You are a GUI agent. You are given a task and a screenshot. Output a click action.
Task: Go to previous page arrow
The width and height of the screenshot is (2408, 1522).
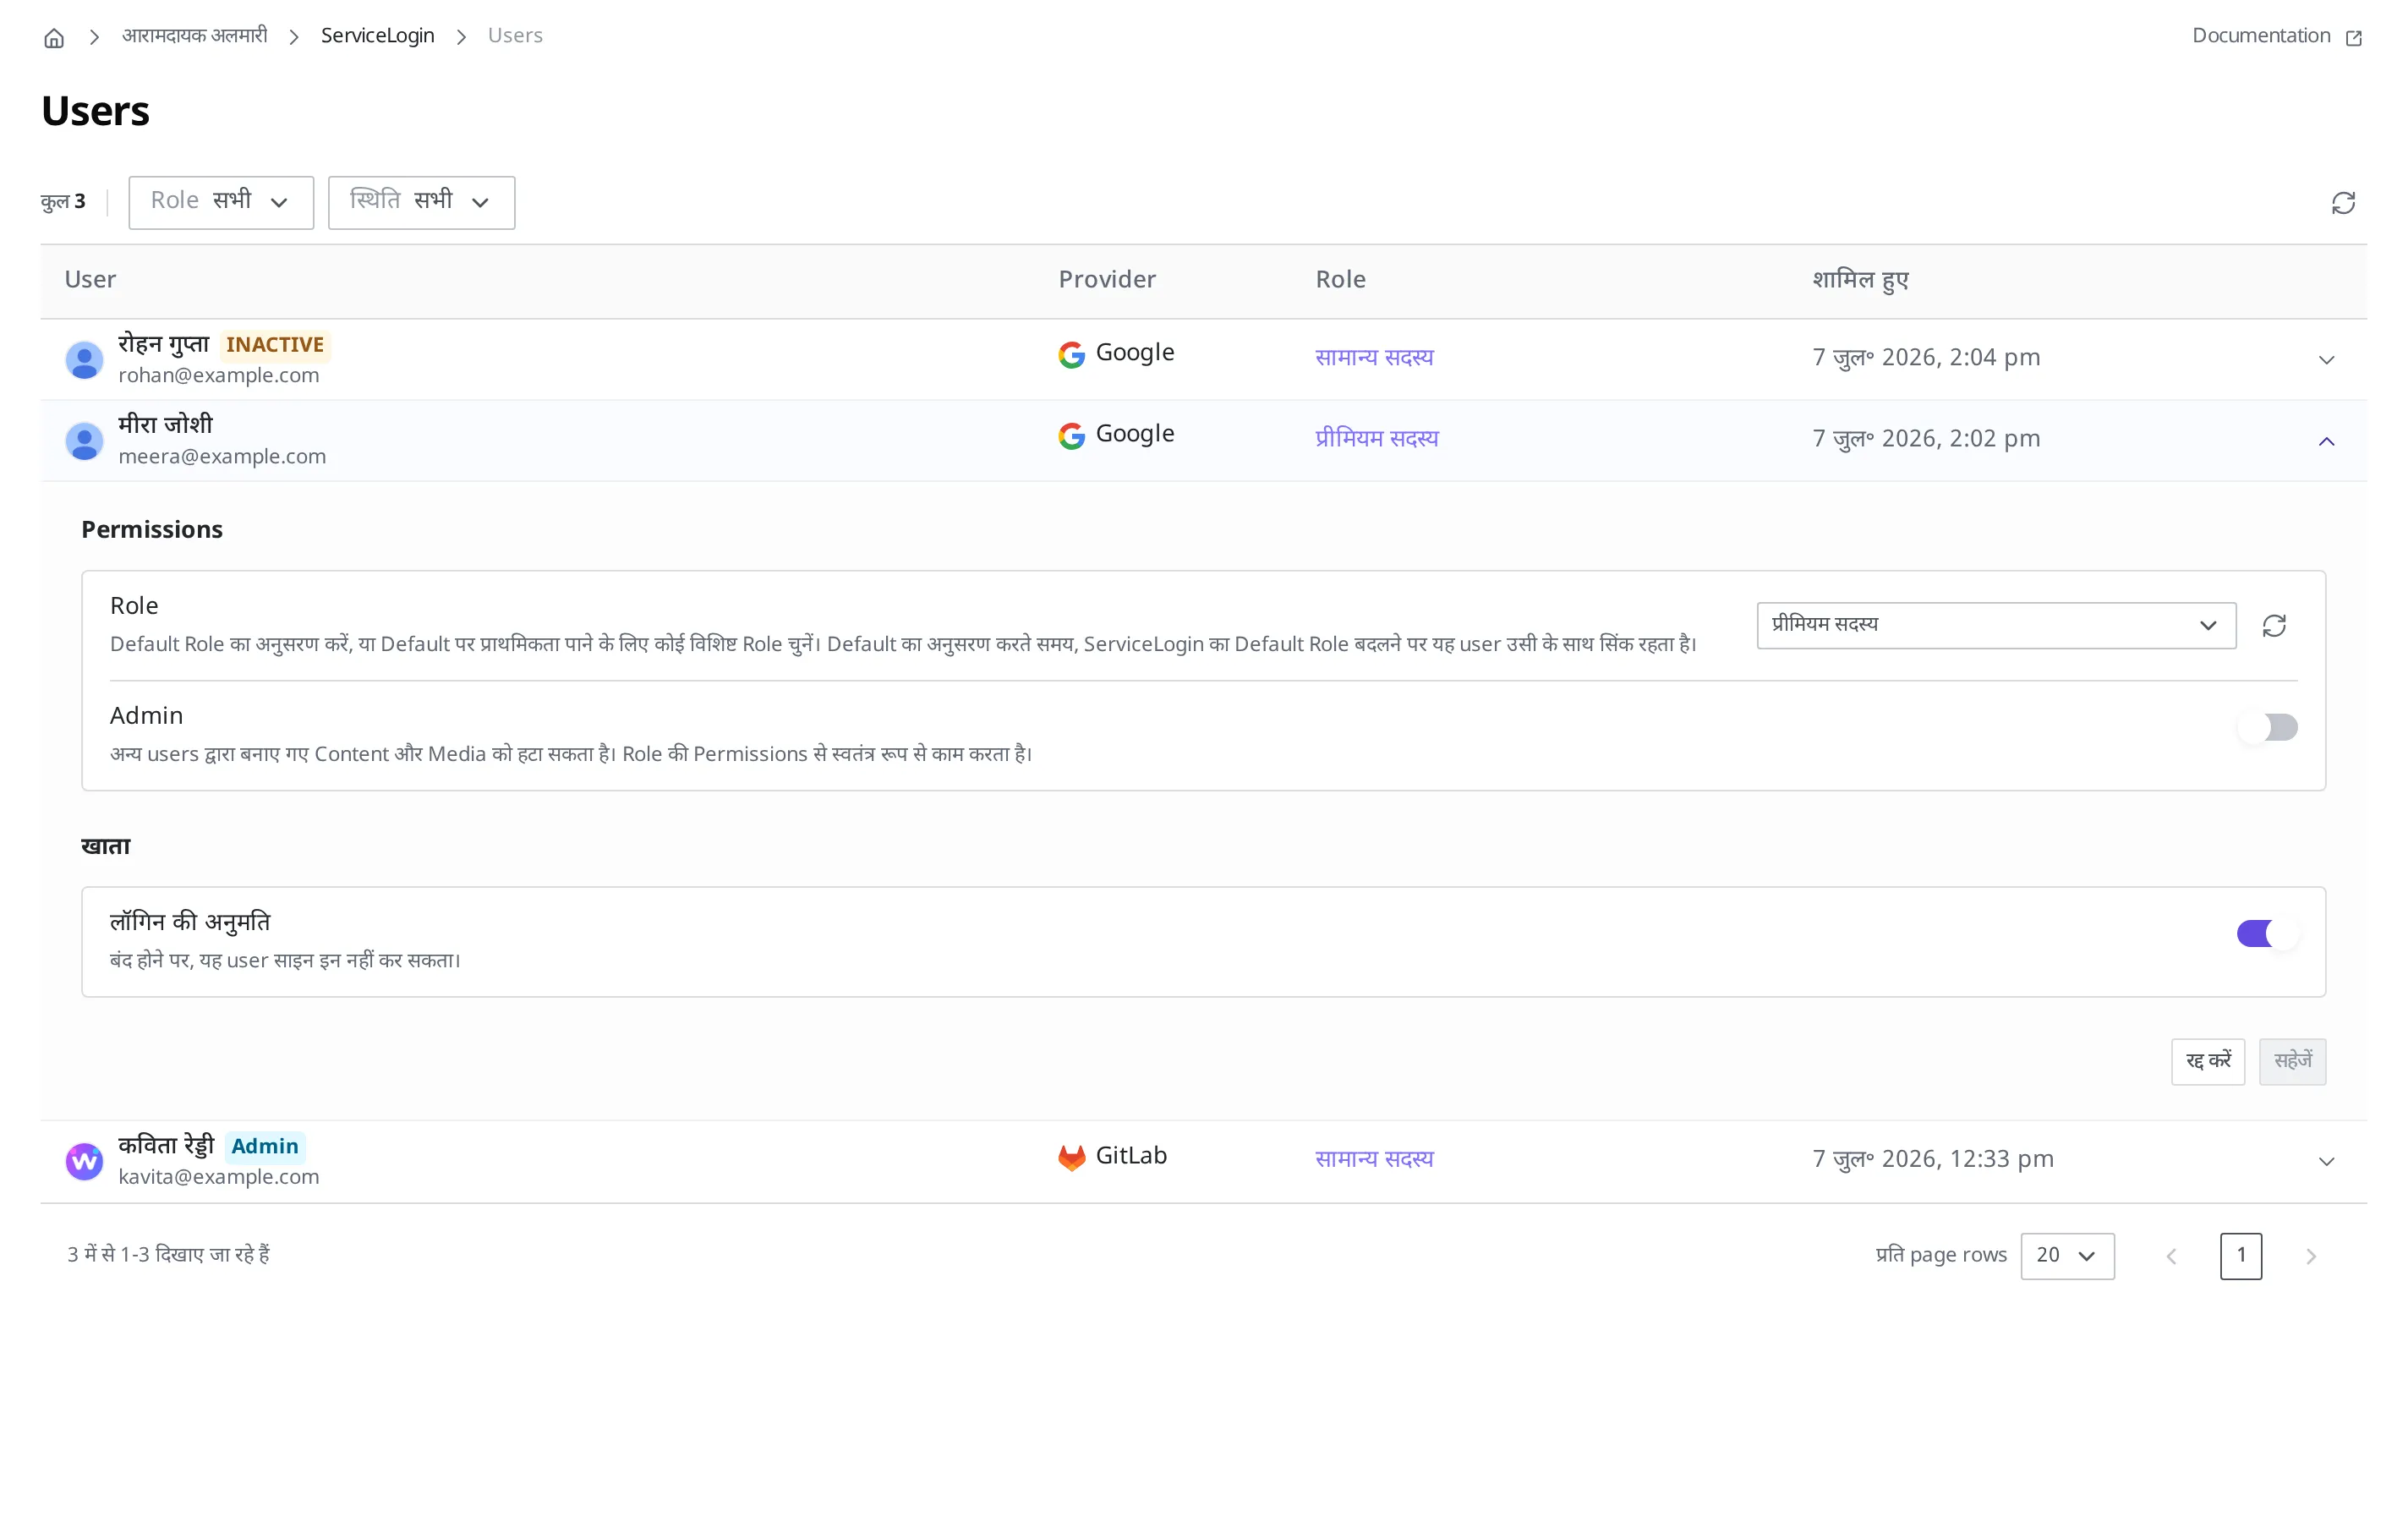coord(2171,1256)
